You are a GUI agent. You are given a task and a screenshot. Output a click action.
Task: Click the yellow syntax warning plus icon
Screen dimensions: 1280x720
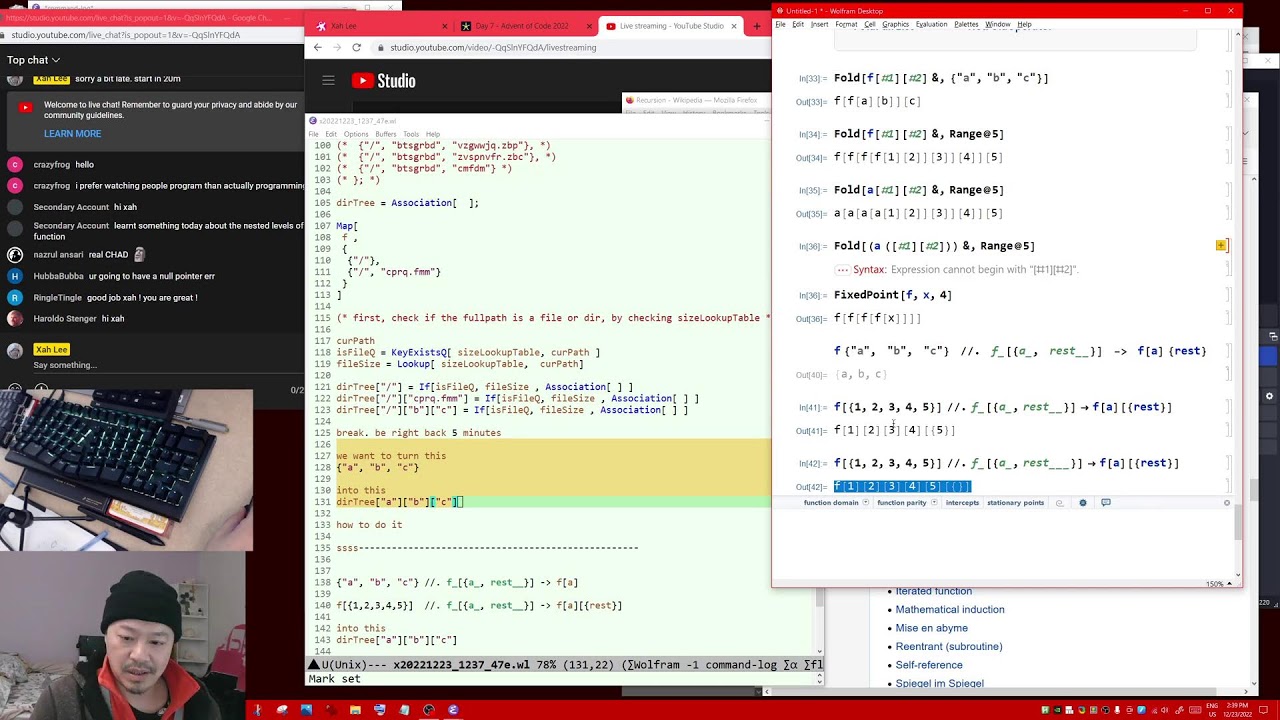1221,245
